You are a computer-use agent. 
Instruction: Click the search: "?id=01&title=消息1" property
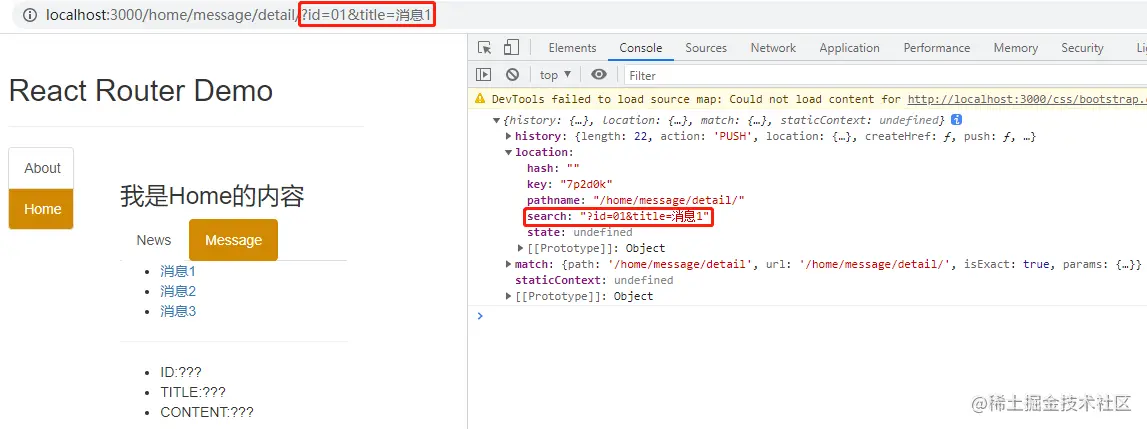click(x=619, y=217)
